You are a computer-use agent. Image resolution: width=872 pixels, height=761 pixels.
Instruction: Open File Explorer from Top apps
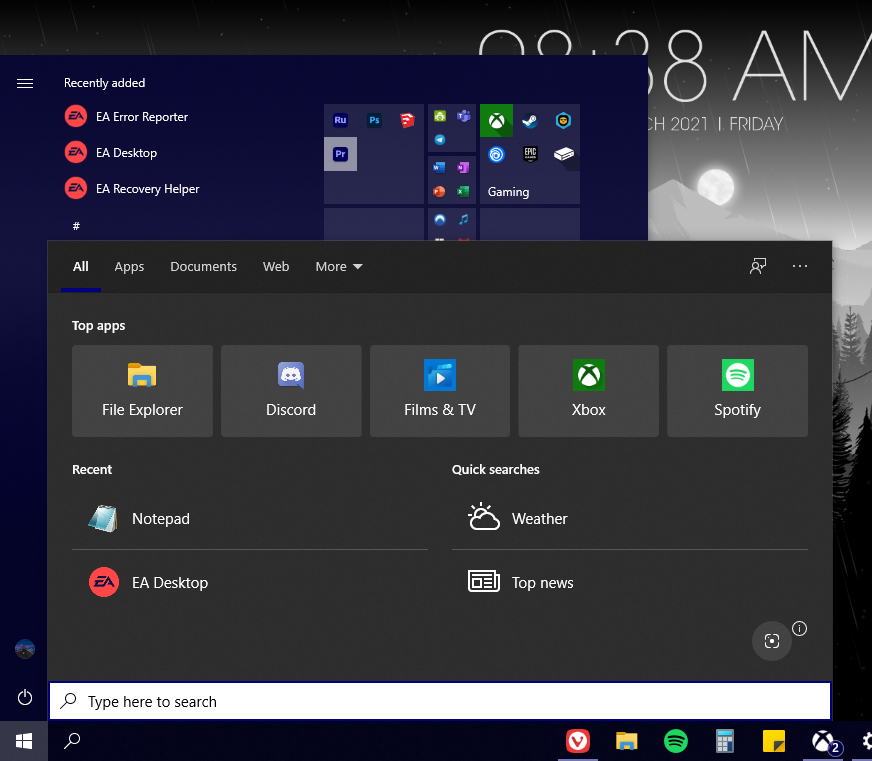(142, 391)
